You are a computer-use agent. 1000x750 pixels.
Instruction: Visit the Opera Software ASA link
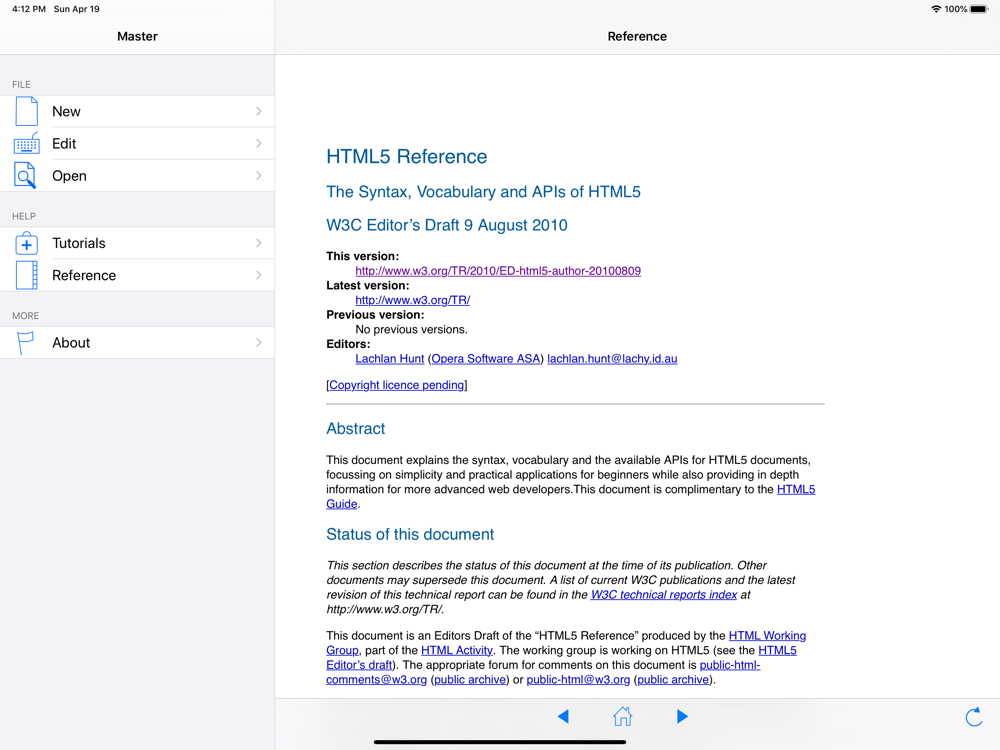(486, 358)
